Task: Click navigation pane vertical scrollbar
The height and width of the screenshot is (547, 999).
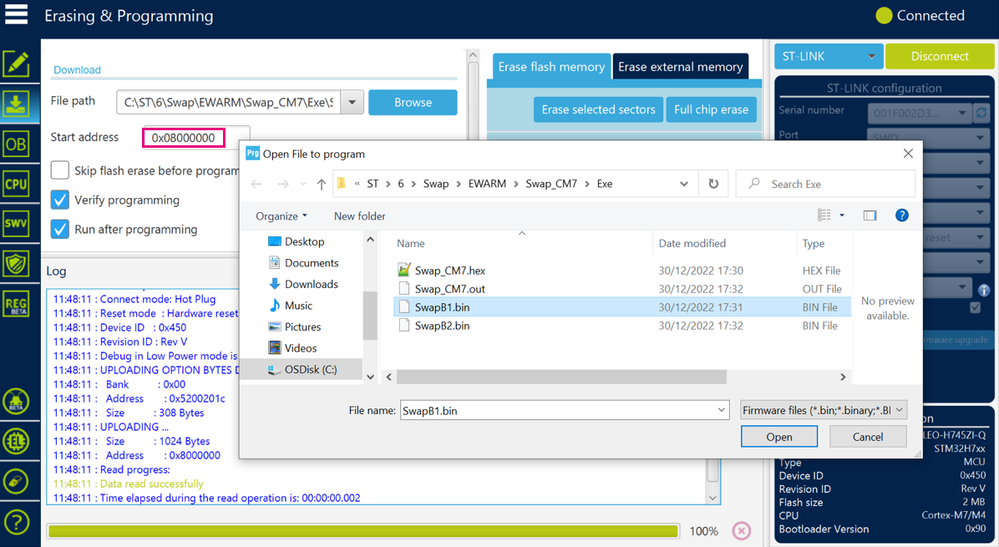Action: pyautogui.click(x=370, y=315)
